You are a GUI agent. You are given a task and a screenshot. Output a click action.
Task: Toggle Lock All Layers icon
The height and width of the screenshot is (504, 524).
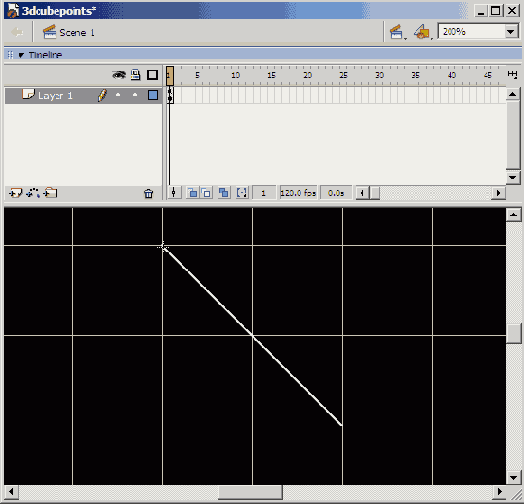[135, 75]
